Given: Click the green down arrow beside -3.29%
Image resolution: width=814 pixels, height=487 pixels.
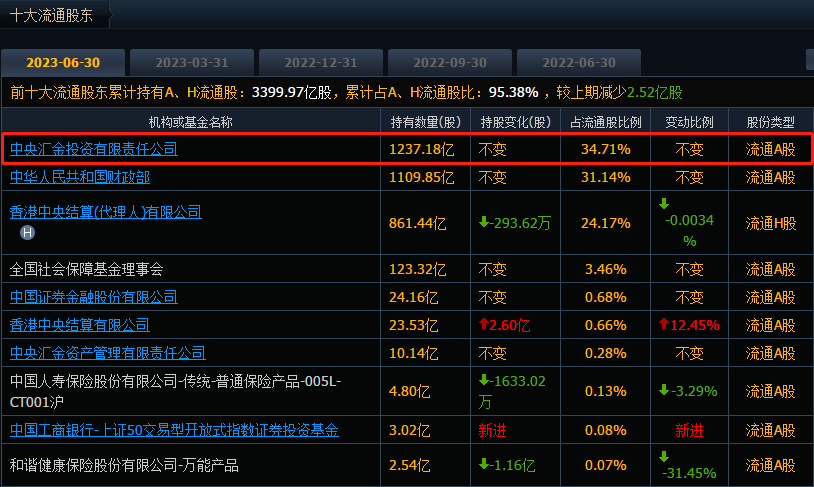Looking at the screenshot, I should [x=663, y=390].
